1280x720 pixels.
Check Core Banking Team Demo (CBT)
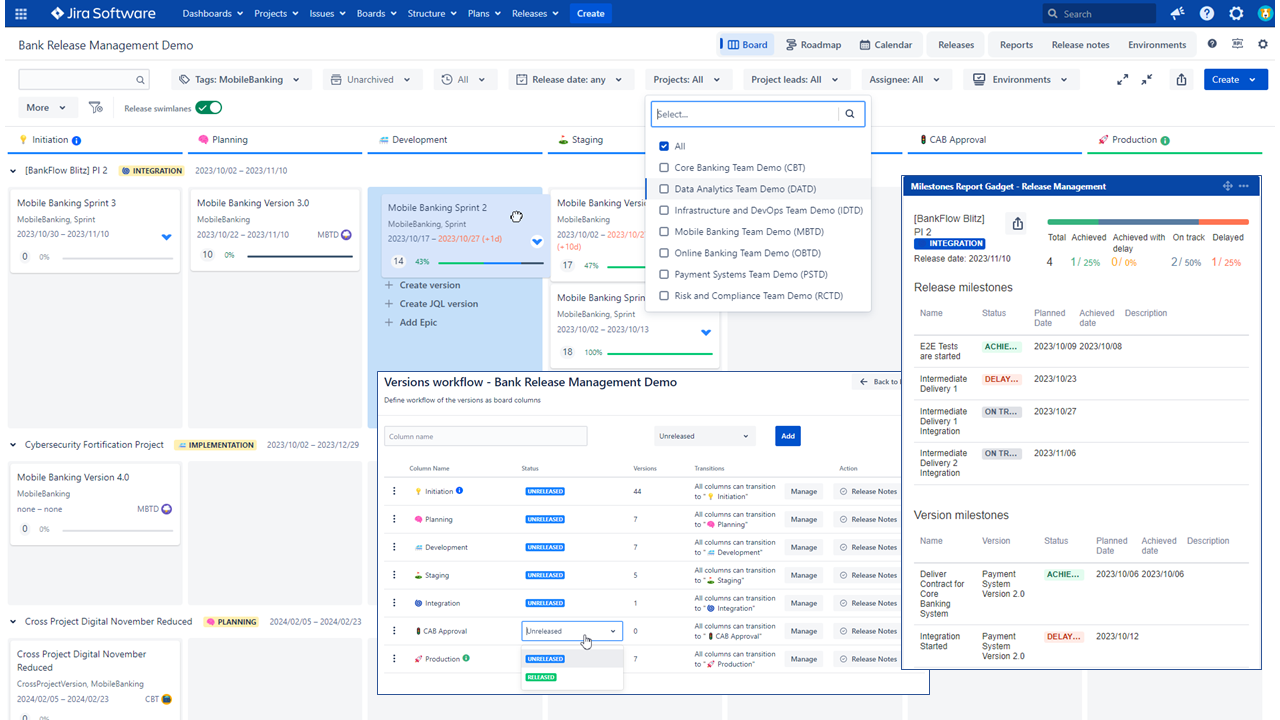[664, 168]
